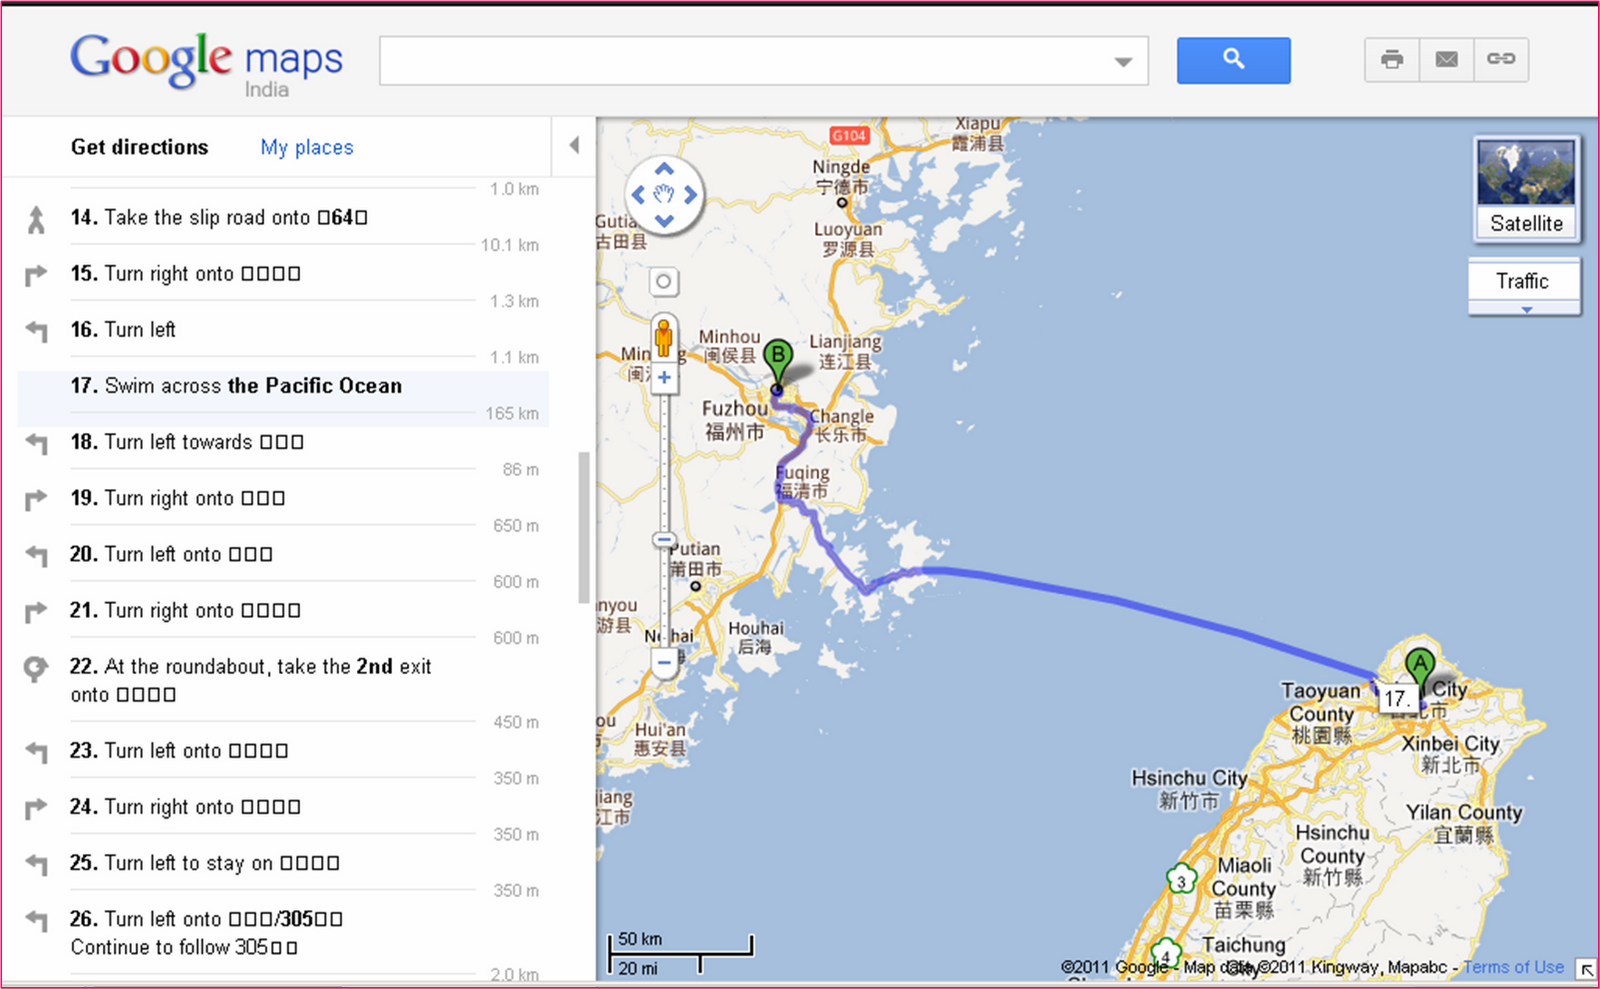Click the Ningde city label
The image size is (1600, 989).
841,176
